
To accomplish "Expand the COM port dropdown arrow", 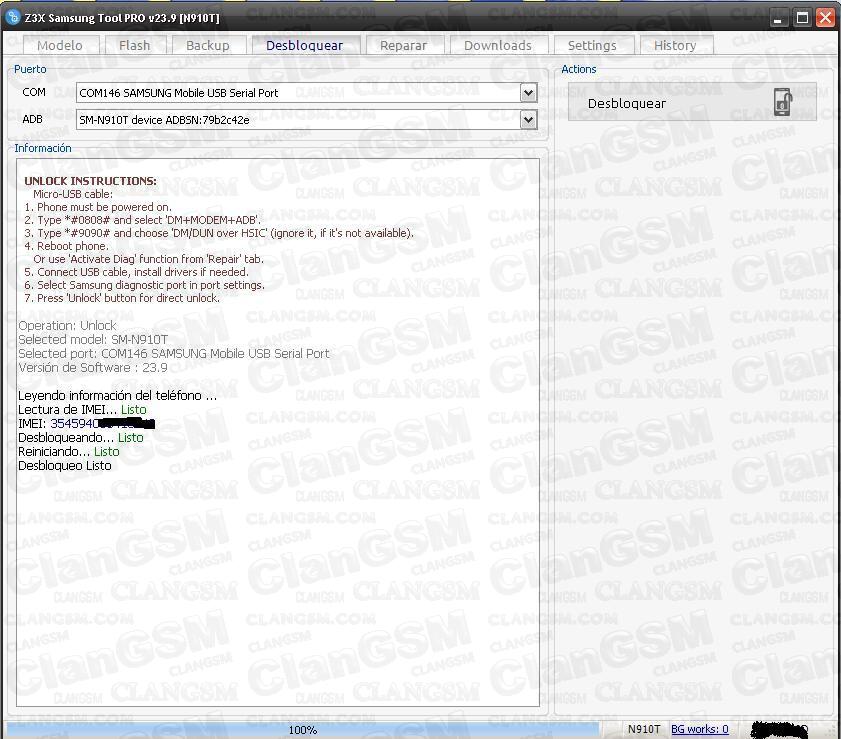I will [x=528, y=93].
